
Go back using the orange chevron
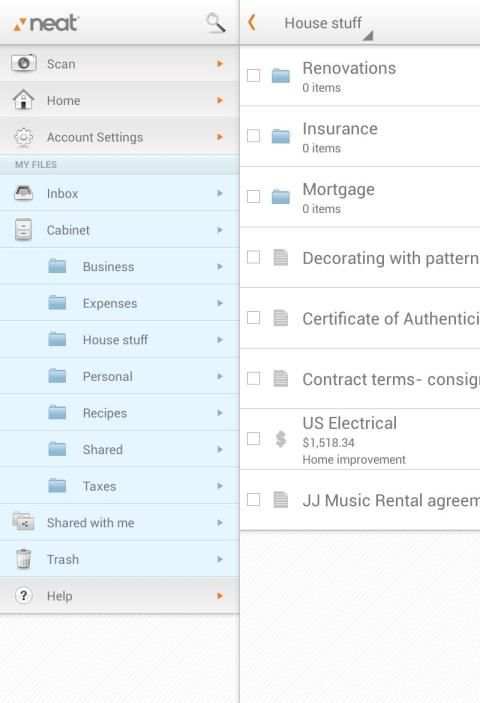(x=252, y=22)
